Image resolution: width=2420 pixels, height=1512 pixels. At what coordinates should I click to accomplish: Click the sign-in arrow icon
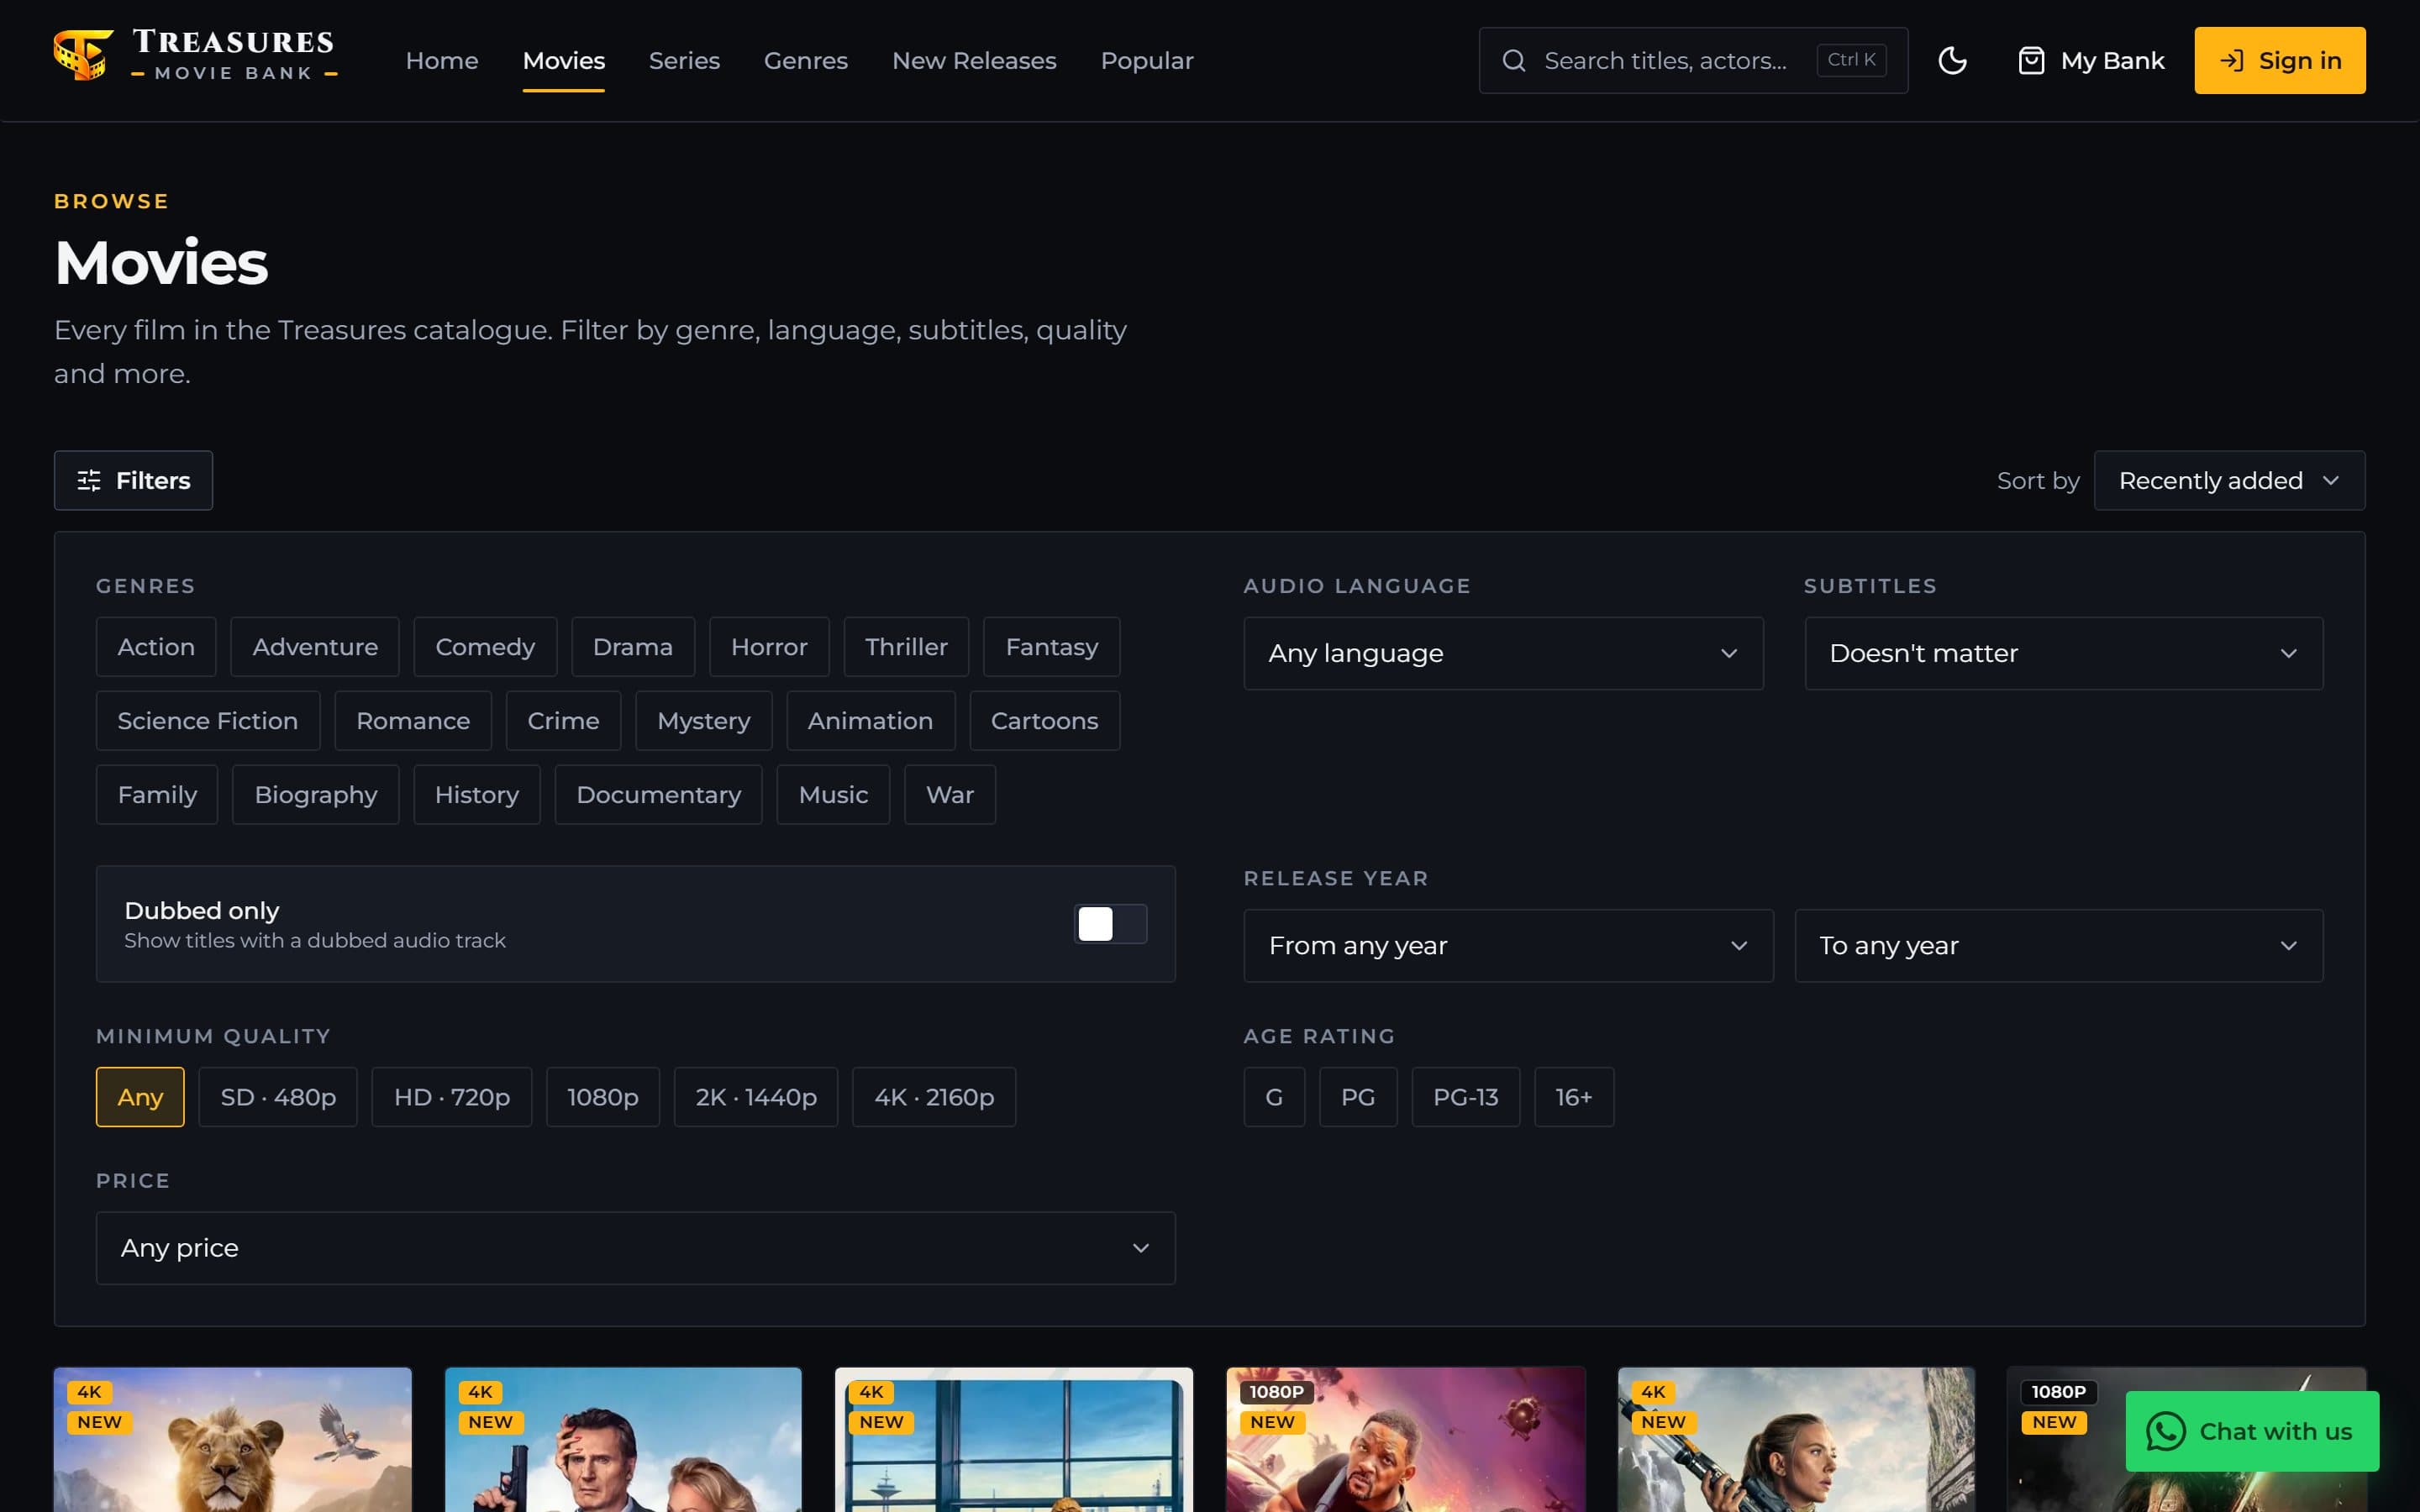tap(2231, 61)
